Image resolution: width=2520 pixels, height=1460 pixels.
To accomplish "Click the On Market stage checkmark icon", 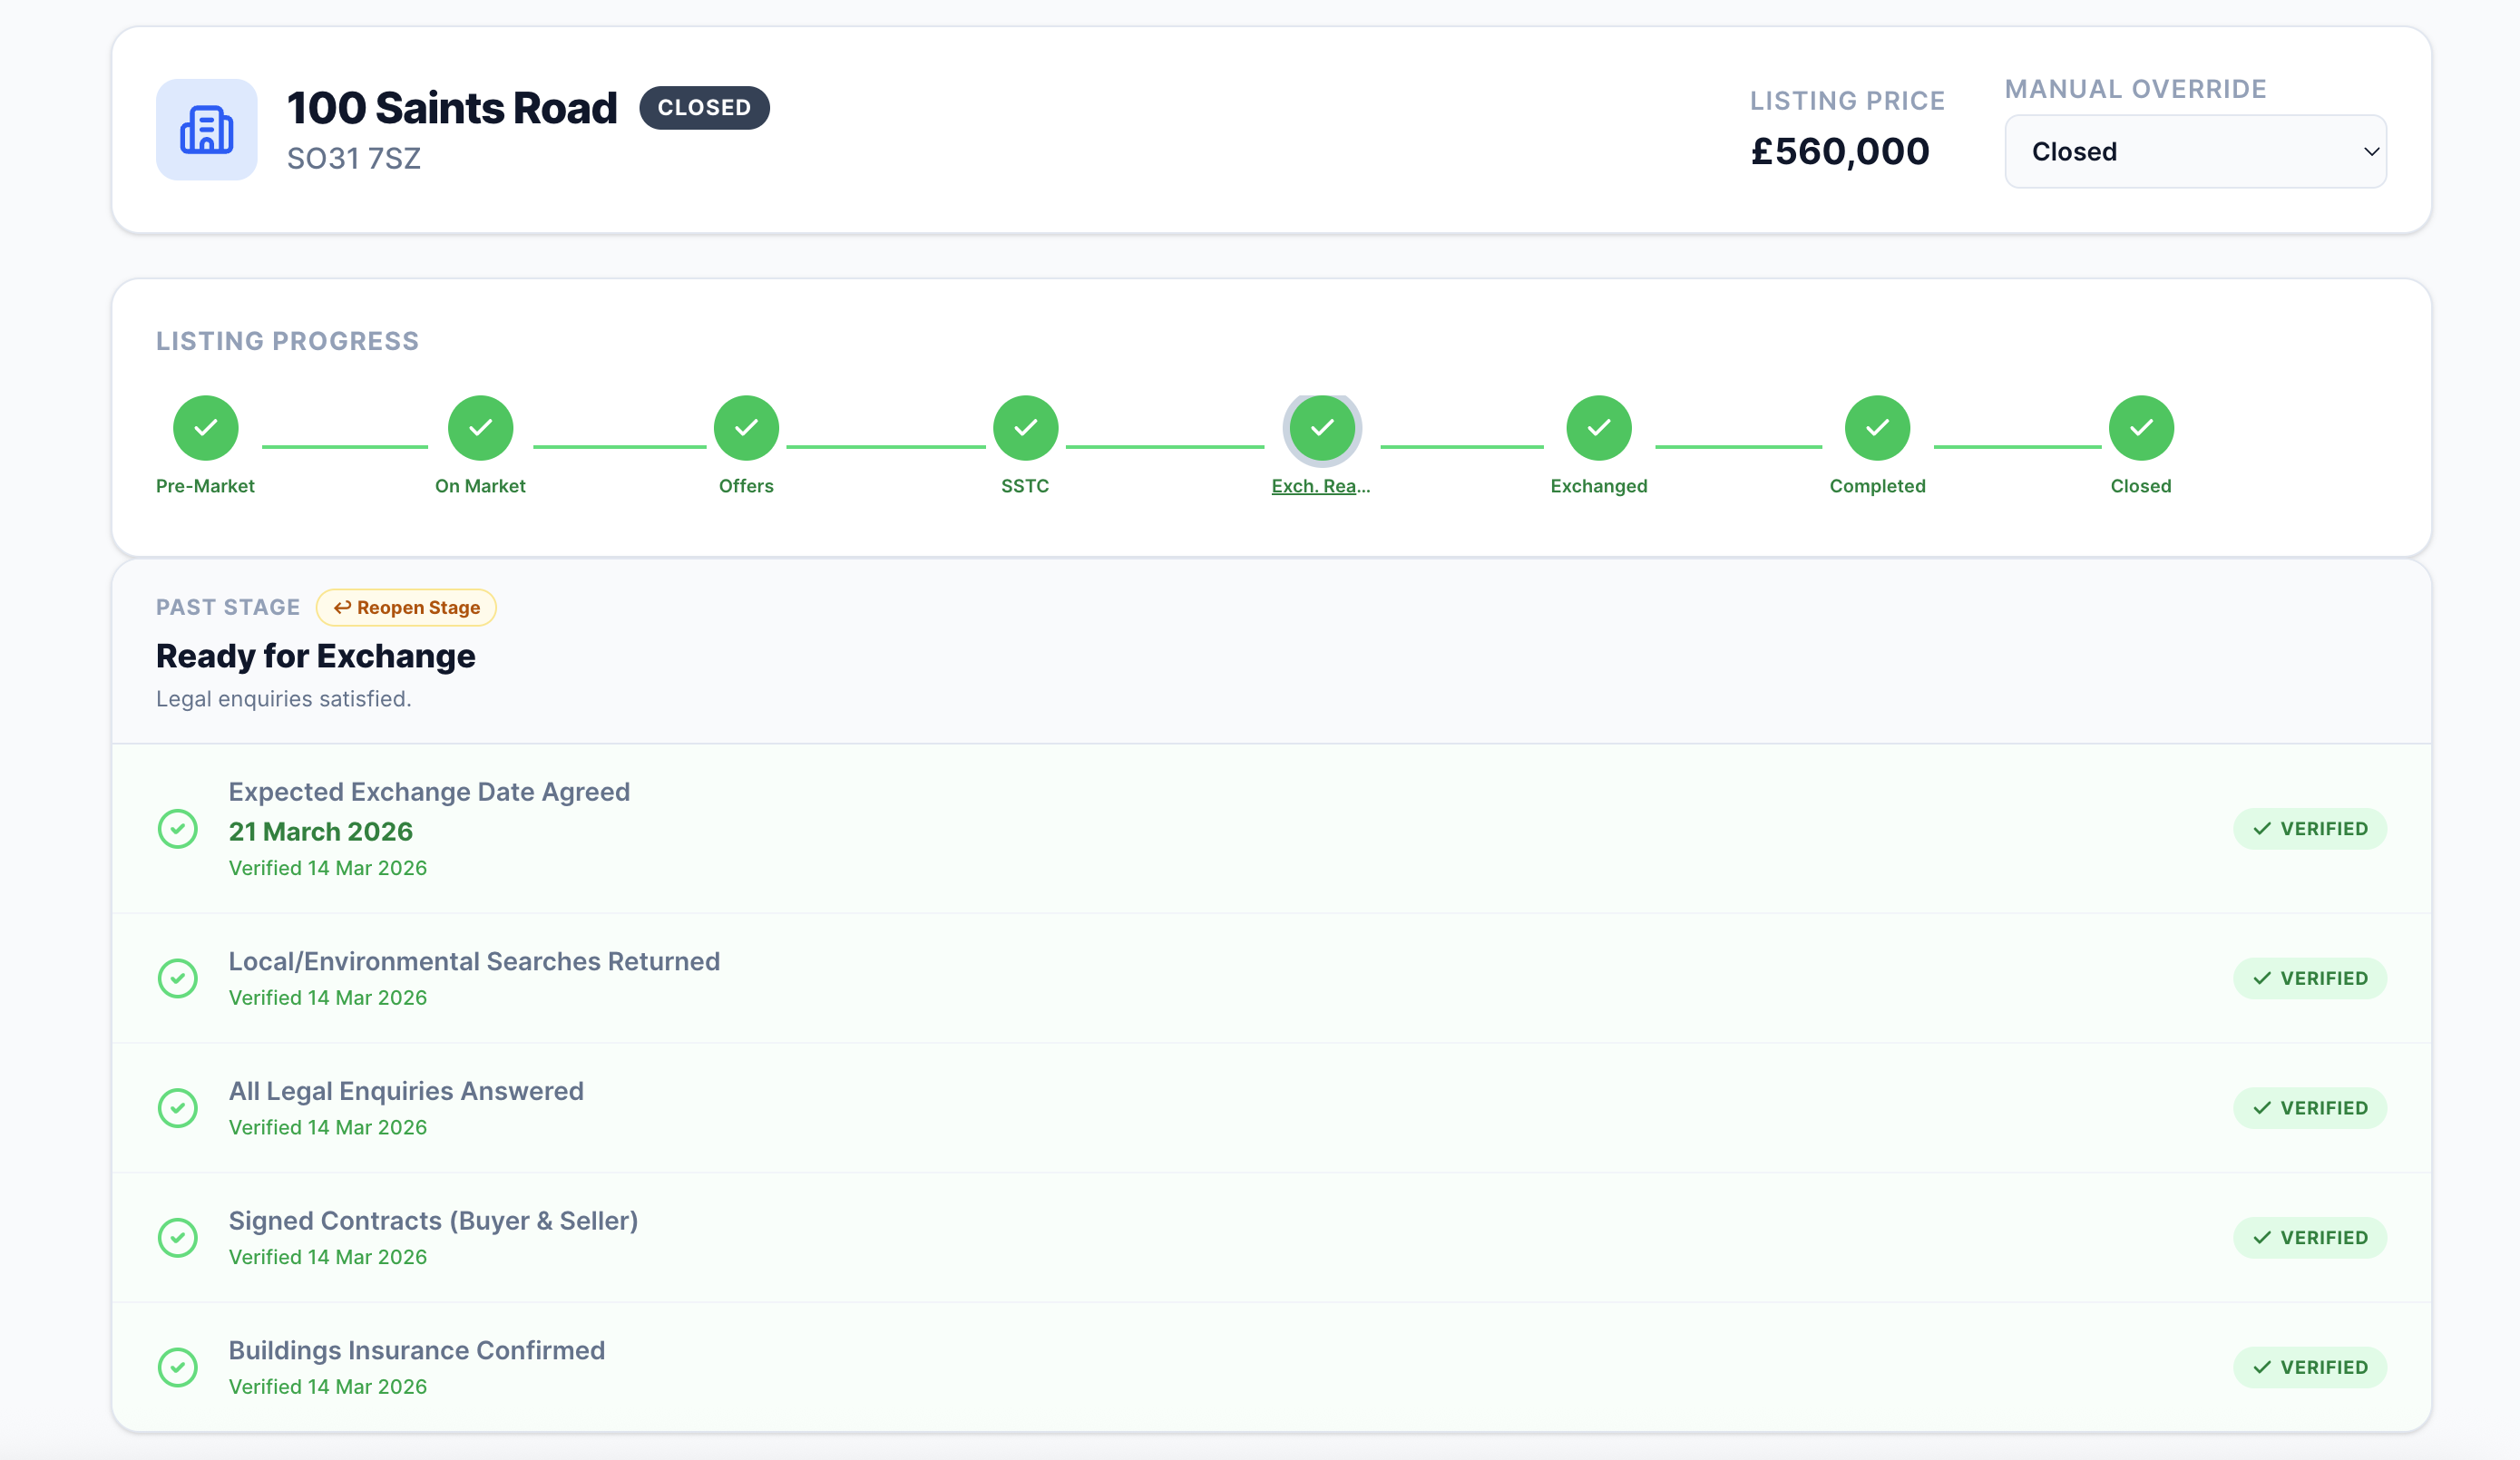I will [480, 427].
